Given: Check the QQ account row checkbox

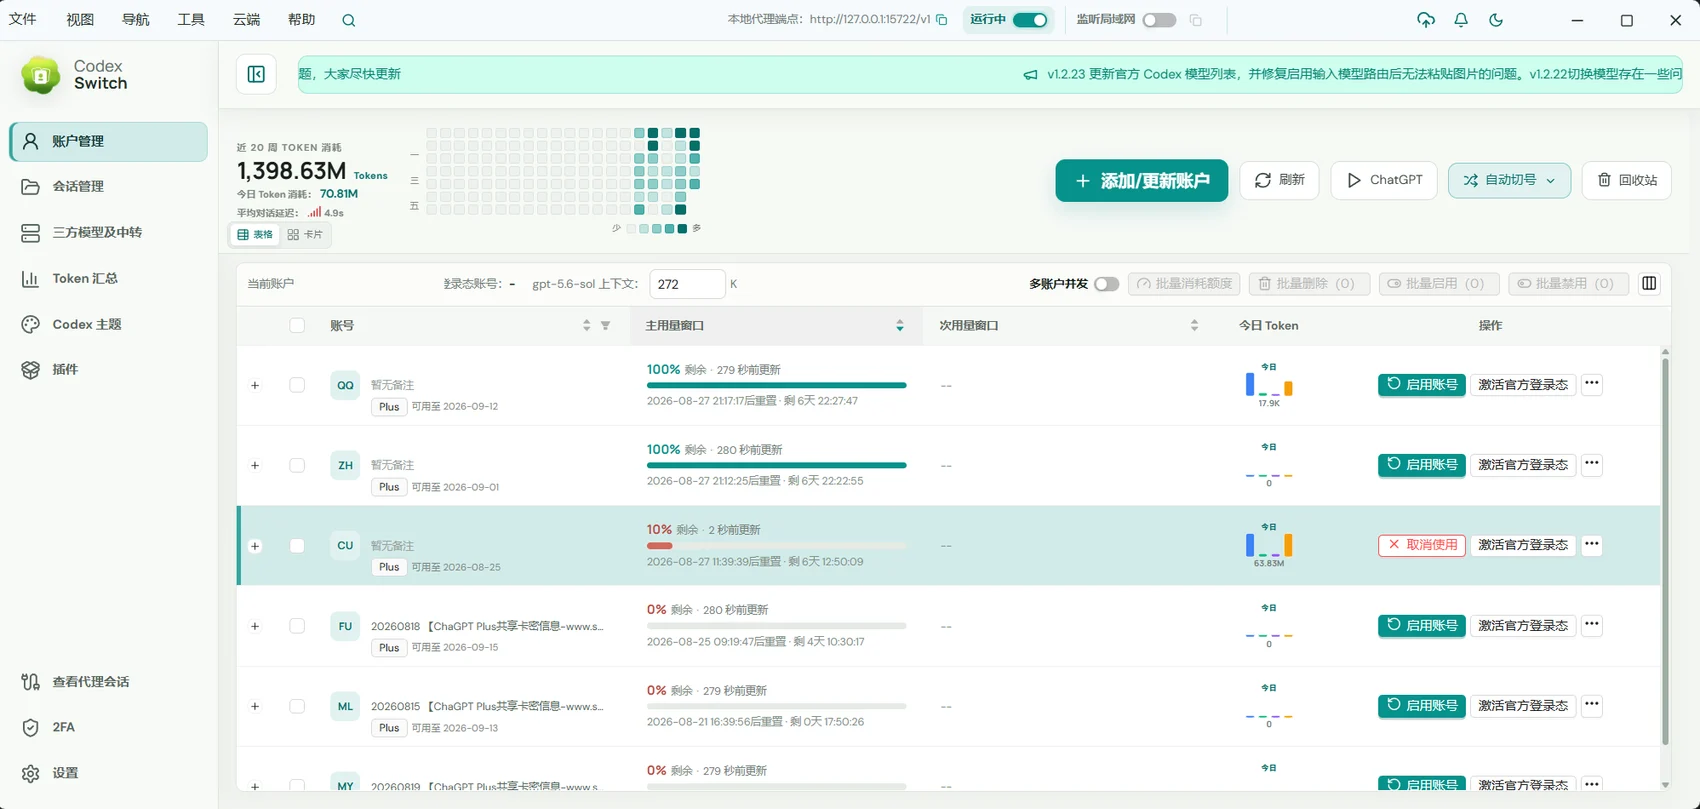Looking at the screenshot, I should (297, 385).
